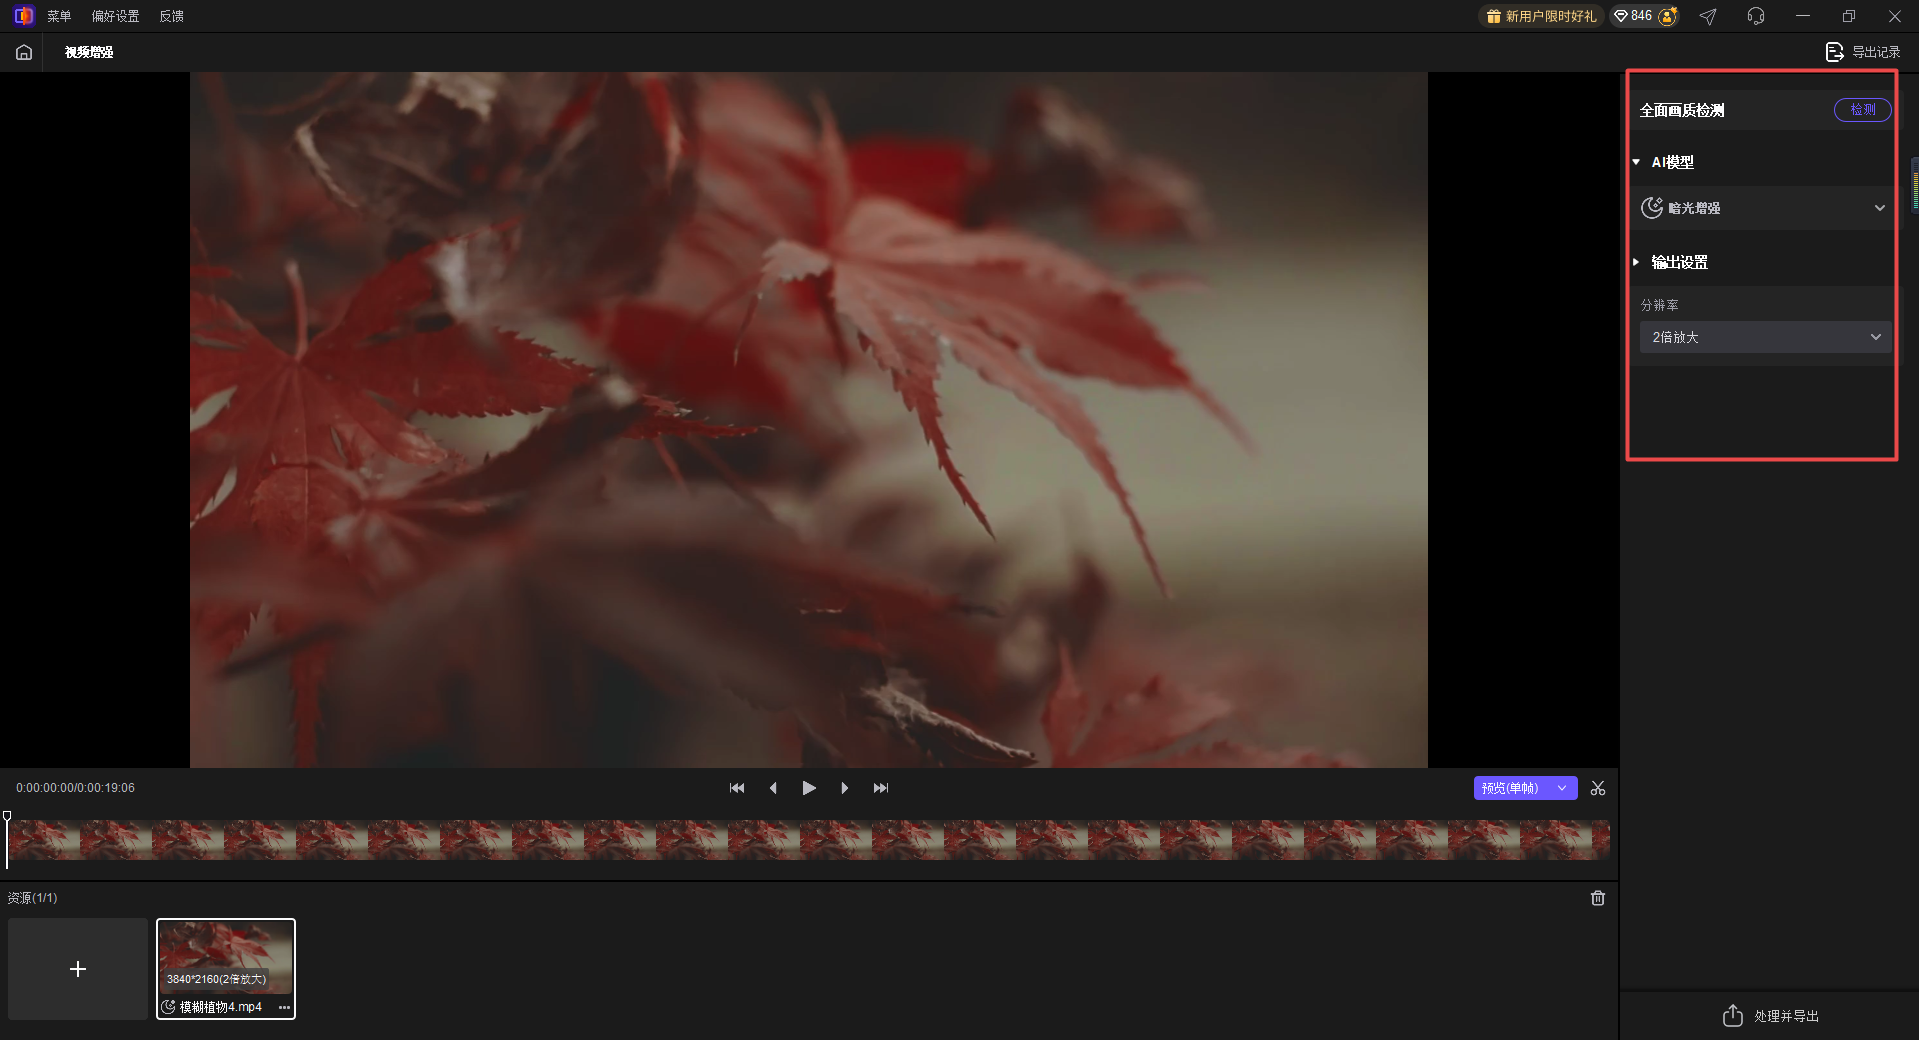Expand the 输出设置 section

click(x=1637, y=262)
